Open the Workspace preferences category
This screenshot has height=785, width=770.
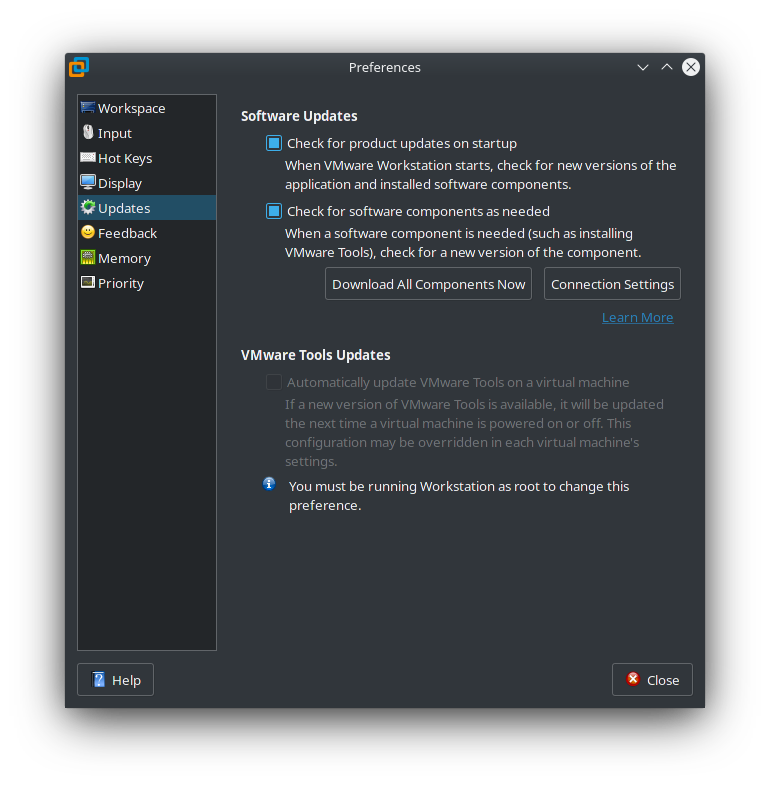click(x=131, y=108)
